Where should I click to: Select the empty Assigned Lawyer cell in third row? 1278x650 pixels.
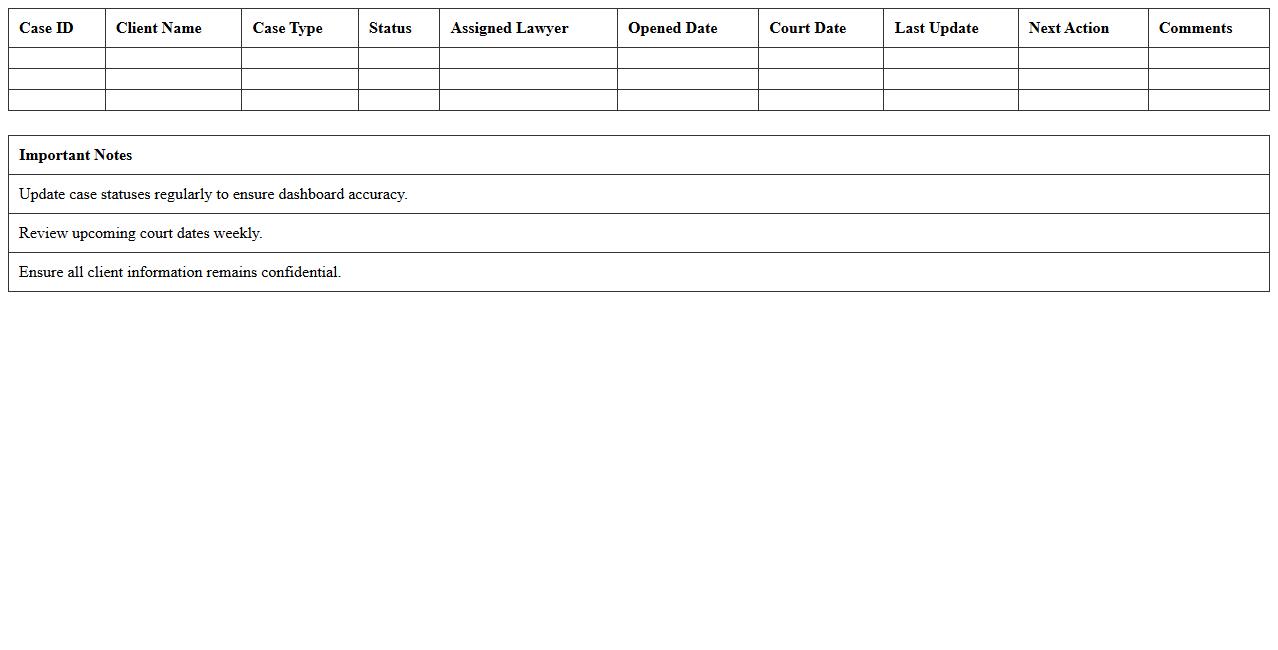pyautogui.click(x=527, y=99)
